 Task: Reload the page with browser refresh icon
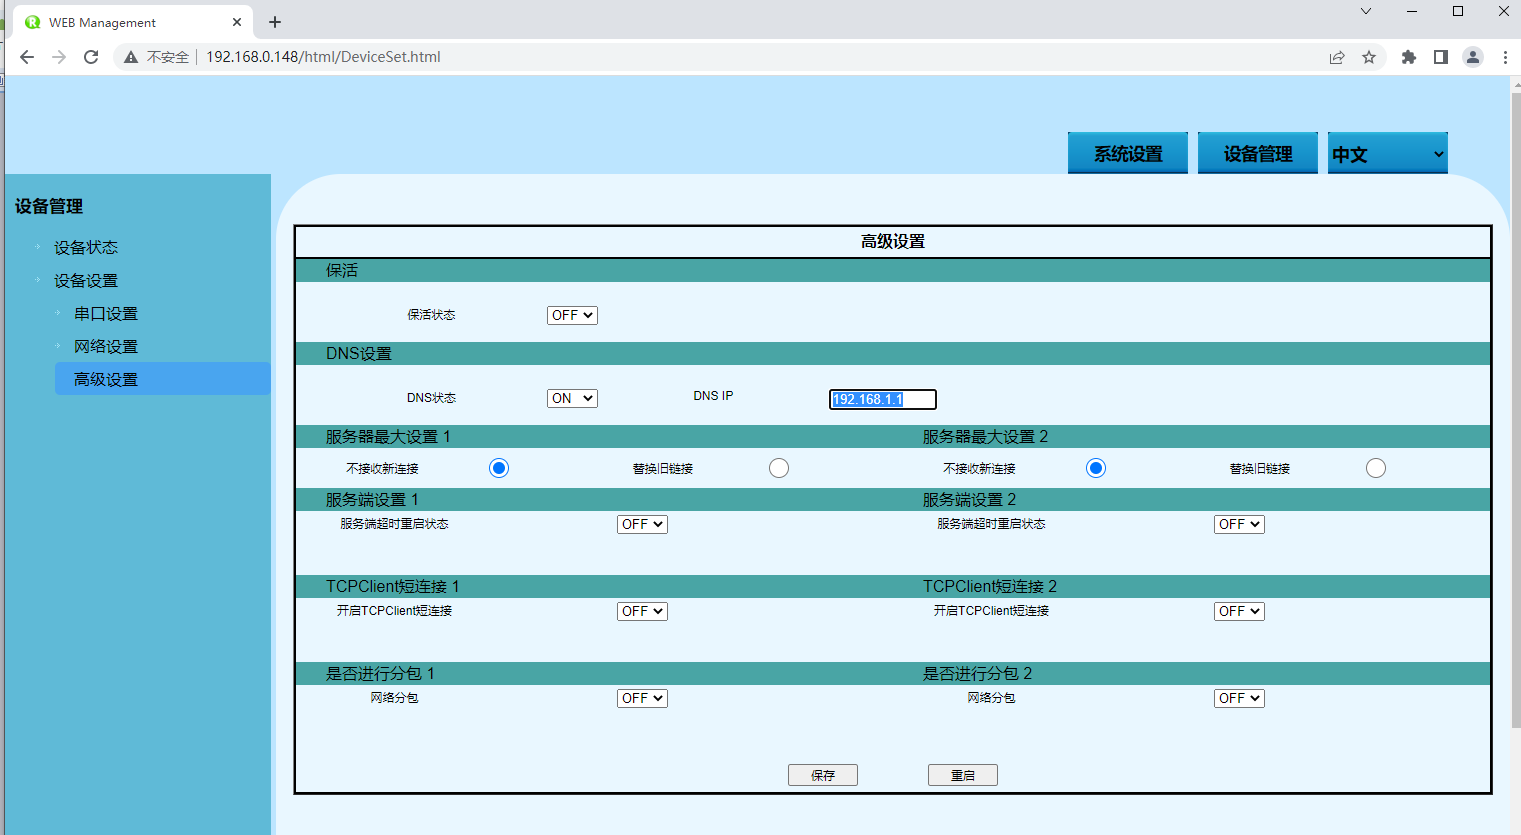tap(91, 57)
